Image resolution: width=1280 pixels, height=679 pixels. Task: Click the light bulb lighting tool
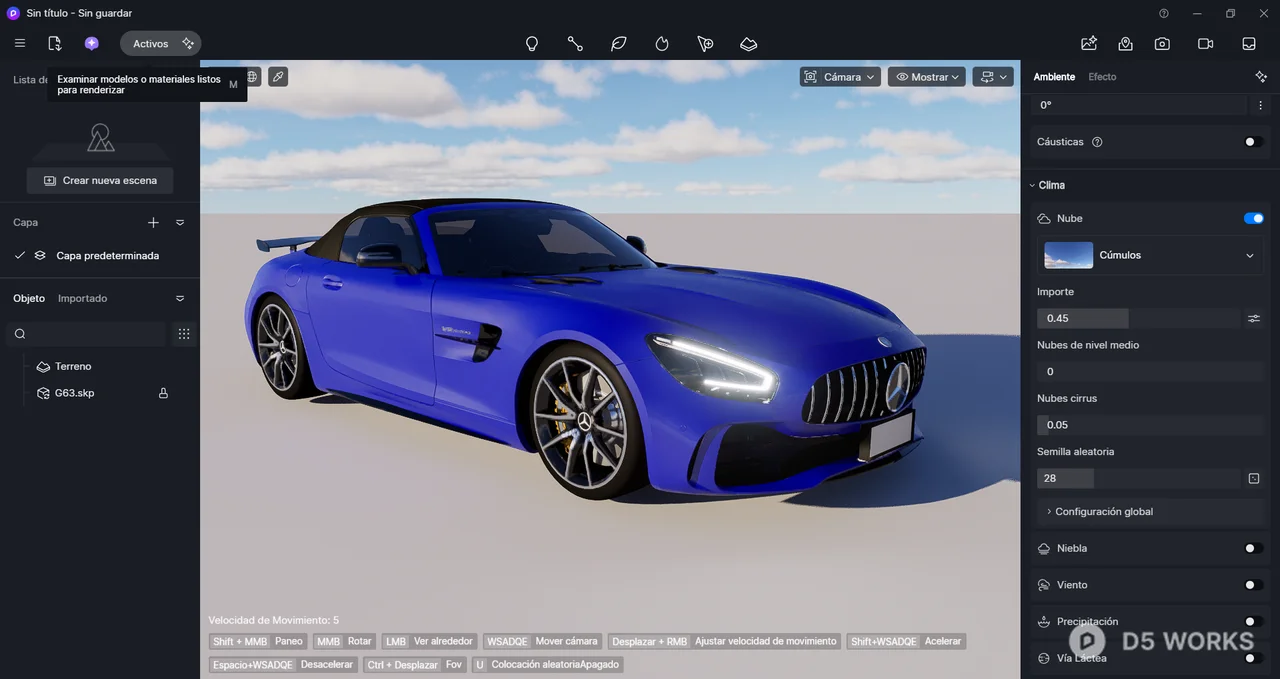[x=532, y=44]
